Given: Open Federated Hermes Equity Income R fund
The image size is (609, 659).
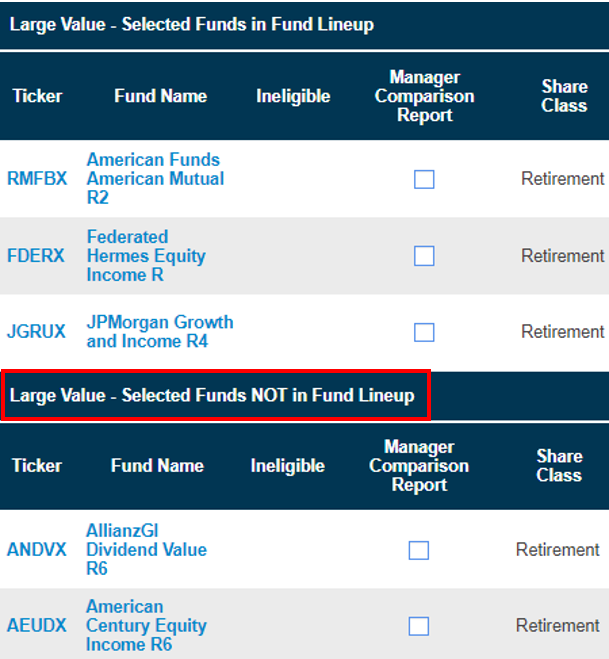Looking at the screenshot, I should click(x=146, y=256).
